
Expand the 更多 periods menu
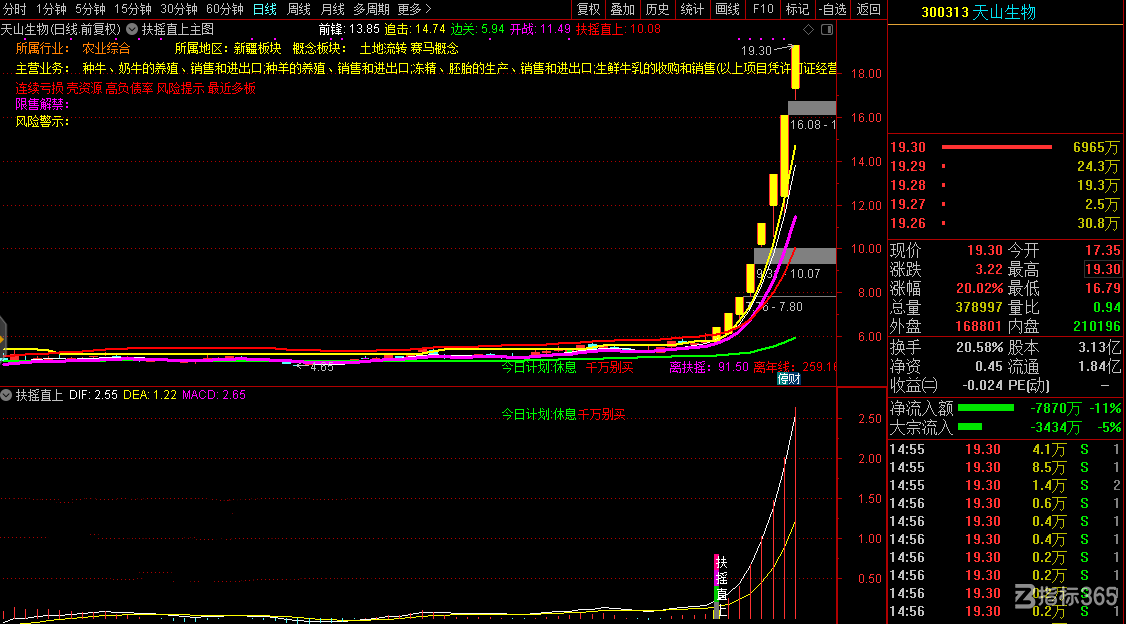[414, 9]
